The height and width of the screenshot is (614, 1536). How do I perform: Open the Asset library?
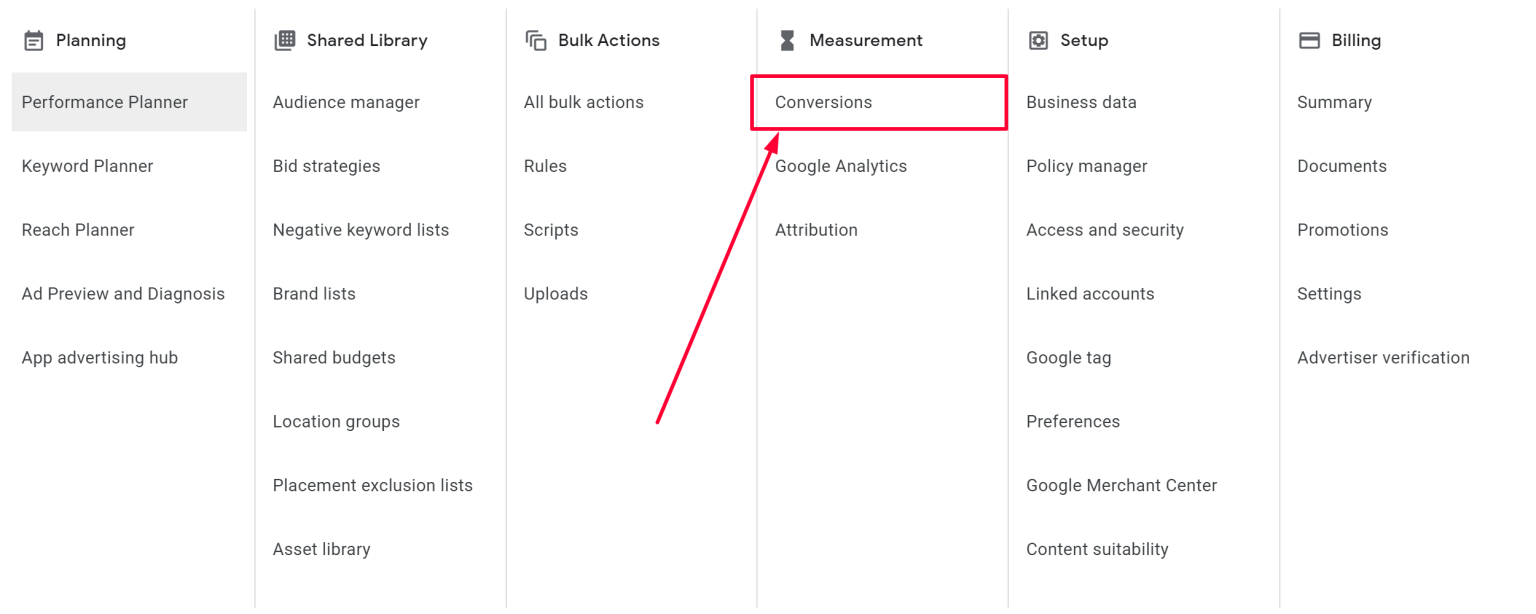(x=321, y=549)
